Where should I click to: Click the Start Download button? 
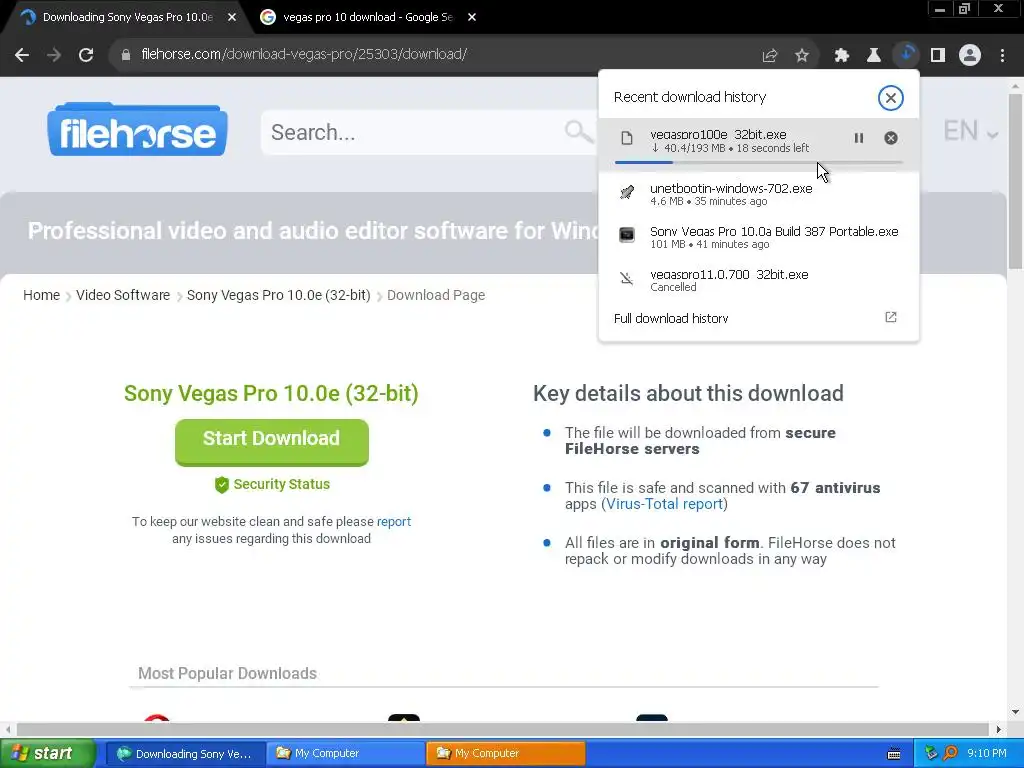click(x=272, y=441)
